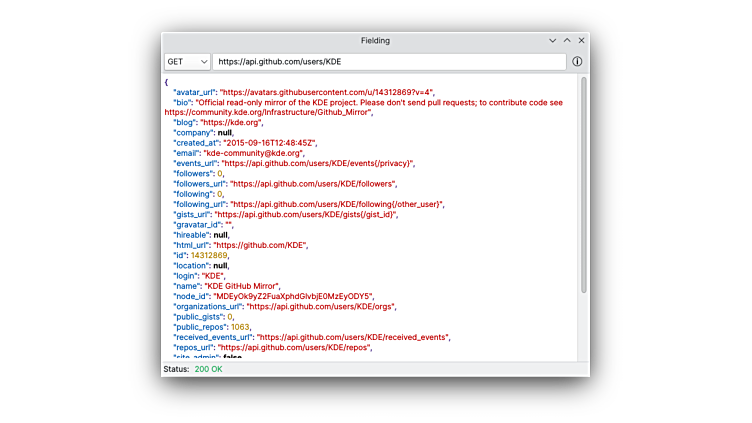Image resolution: width=752 pixels, height=423 pixels.
Task: Minimize the Fielding window
Action: (x=553, y=41)
